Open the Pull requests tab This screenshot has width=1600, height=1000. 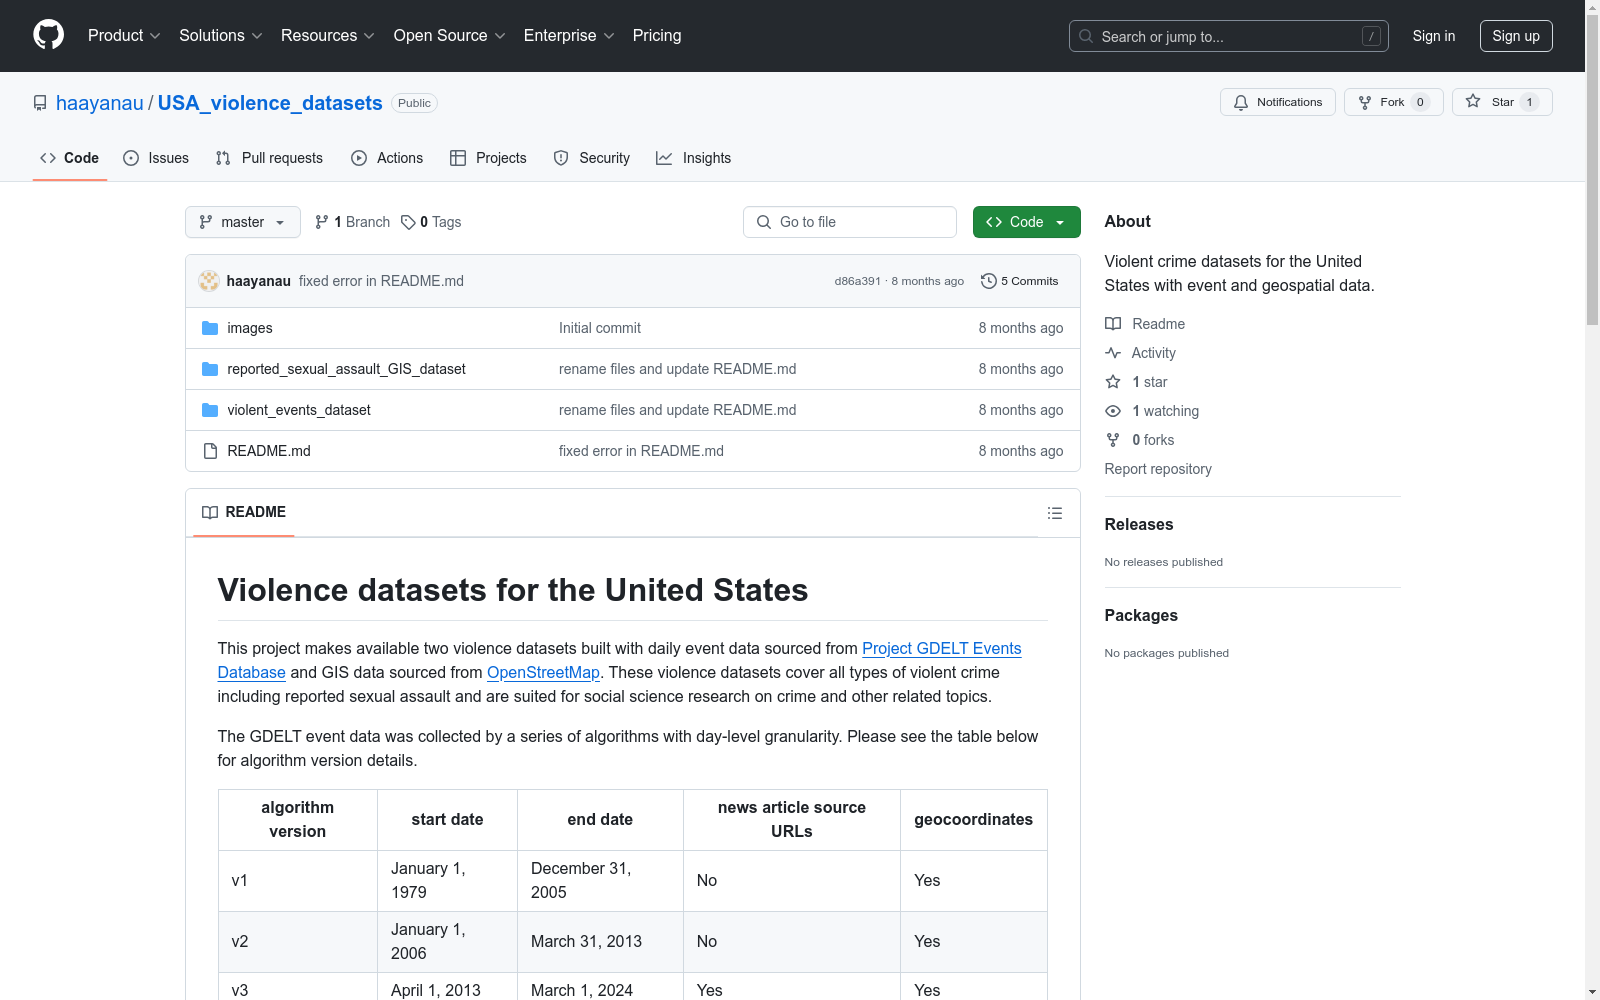[269, 158]
